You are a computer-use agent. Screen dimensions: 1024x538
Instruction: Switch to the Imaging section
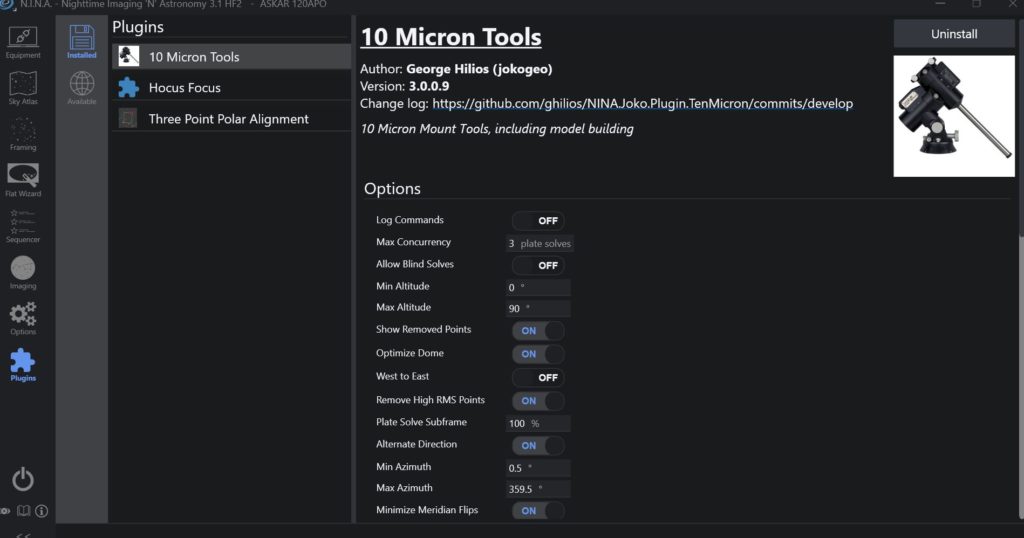23,272
